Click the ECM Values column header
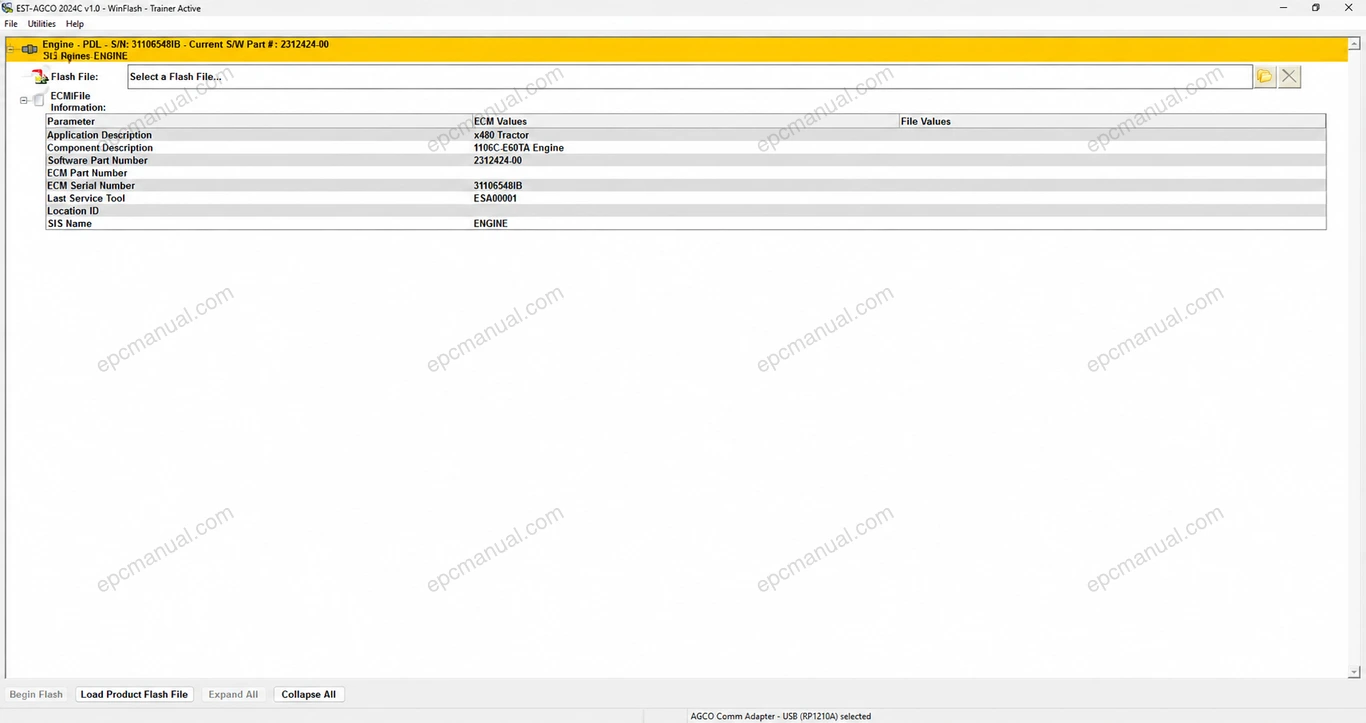This screenshot has width=1366, height=723. (686, 121)
